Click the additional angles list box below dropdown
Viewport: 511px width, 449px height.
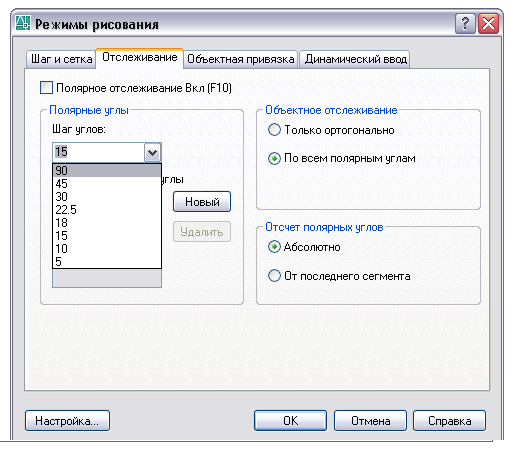tap(107, 278)
